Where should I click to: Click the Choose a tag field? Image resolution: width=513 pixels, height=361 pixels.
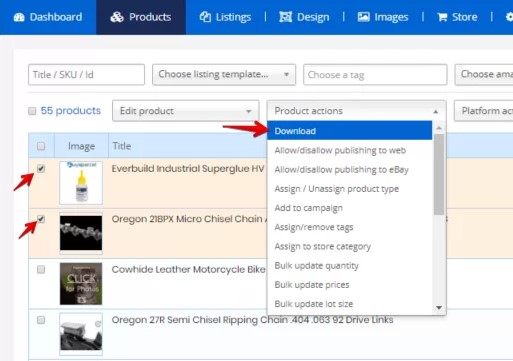(x=375, y=75)
